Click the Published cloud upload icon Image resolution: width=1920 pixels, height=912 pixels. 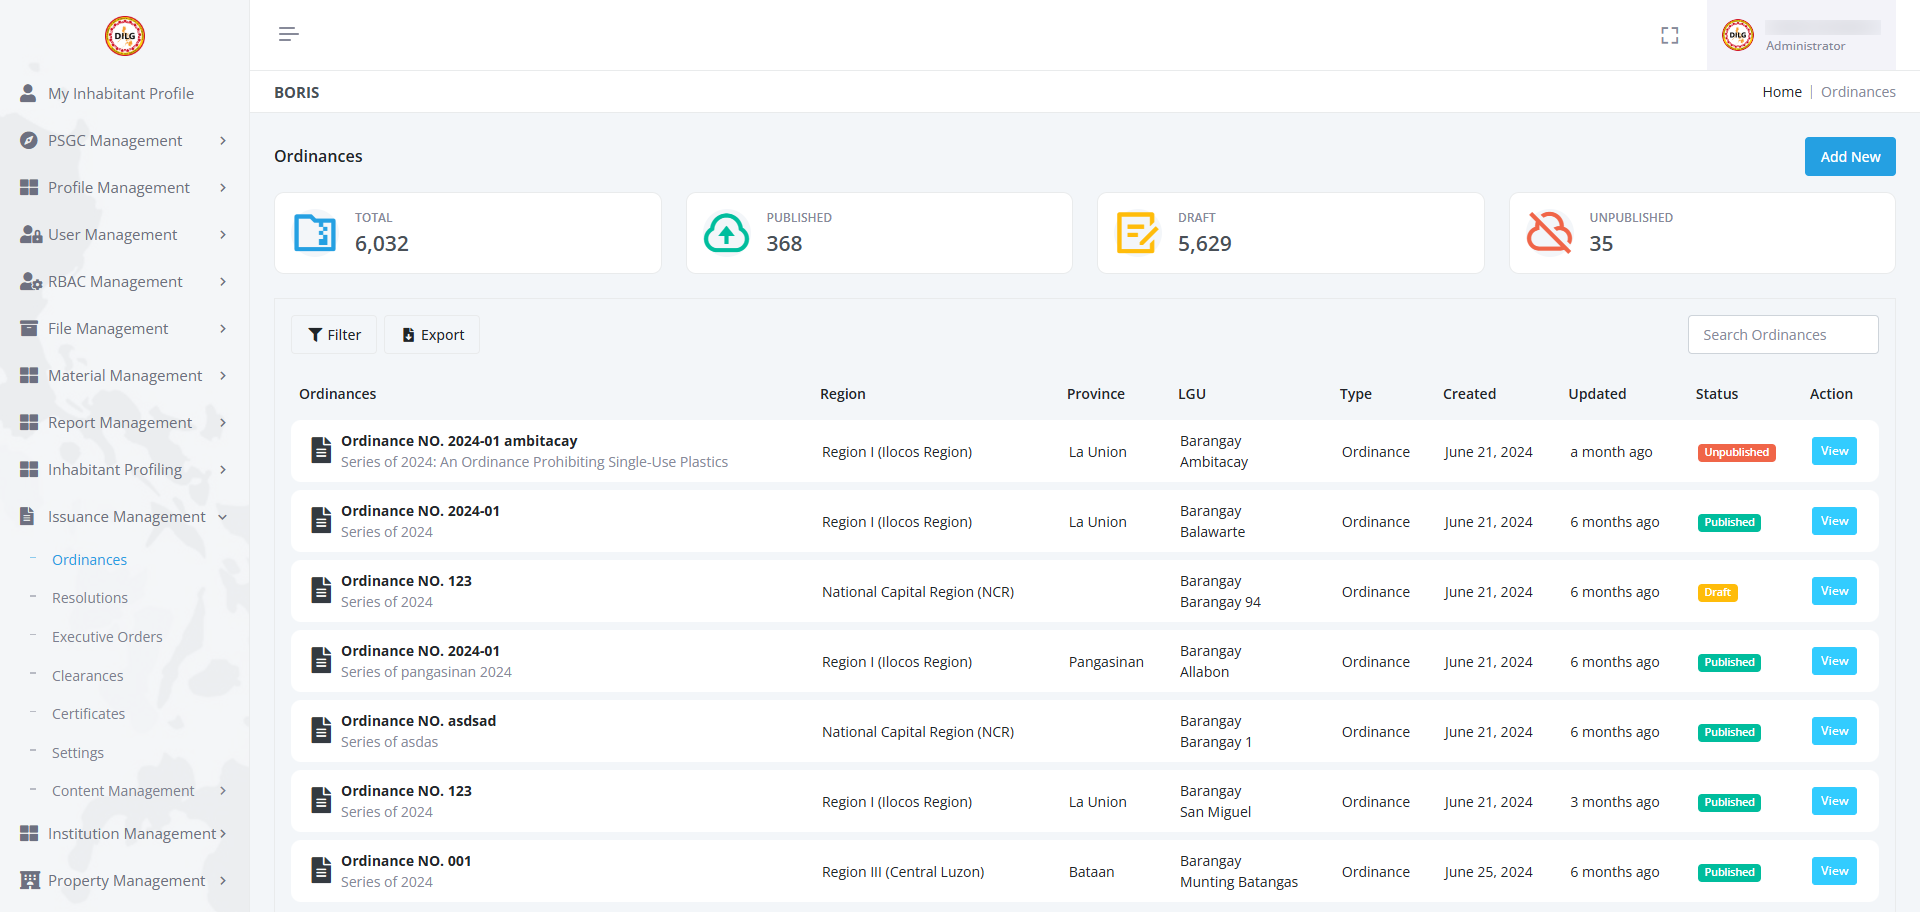click(727, 233)
